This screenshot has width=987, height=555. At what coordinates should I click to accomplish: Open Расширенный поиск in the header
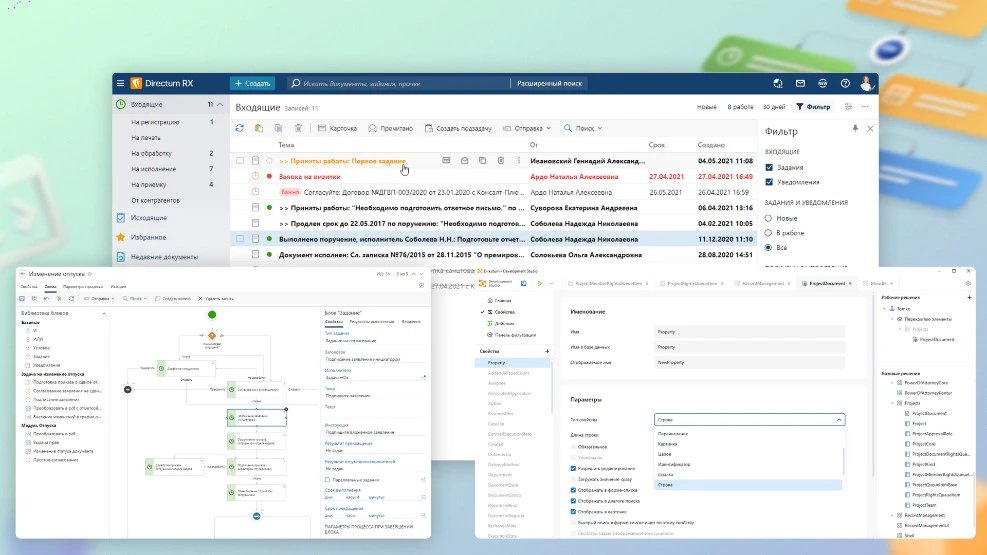(549, 83)
